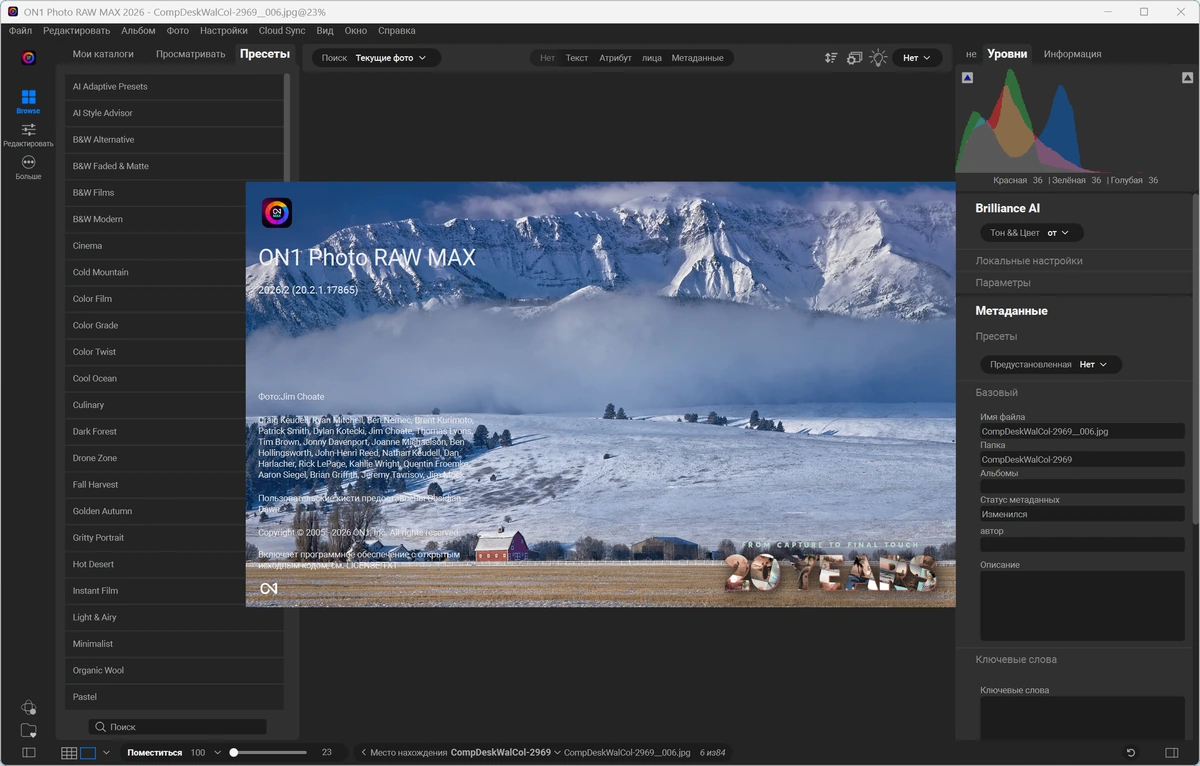Image resolution: width=1200 pixels, height=766 pixels.
Task: Select the Уровни tab
Action: coord(1007,54)
